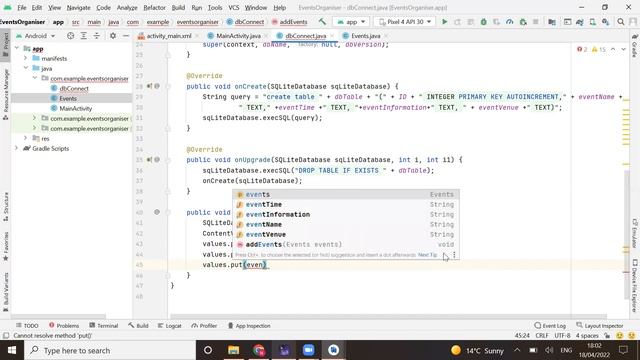The height and width of the screenshot is (360, 640).
Task: Open the Navigate menu
Action: click(x=78, y=7)
